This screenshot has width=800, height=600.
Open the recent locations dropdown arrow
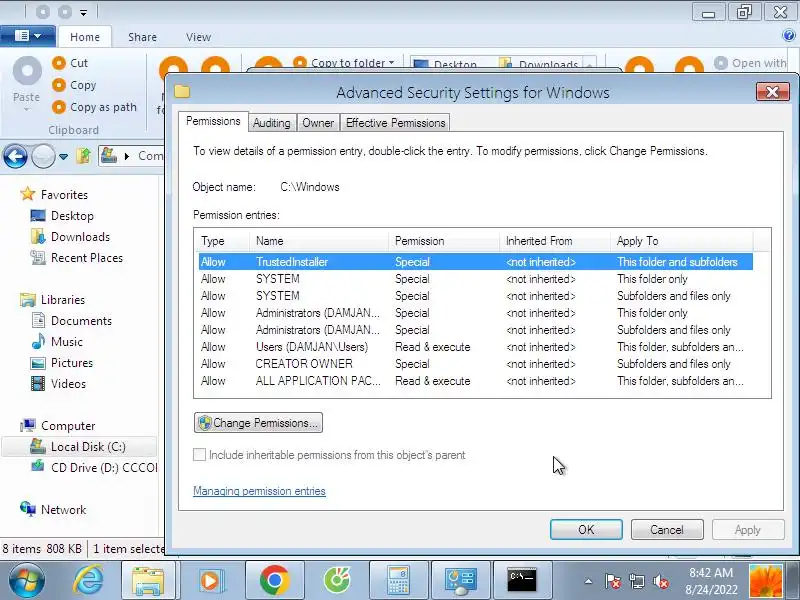click(63, 157)
